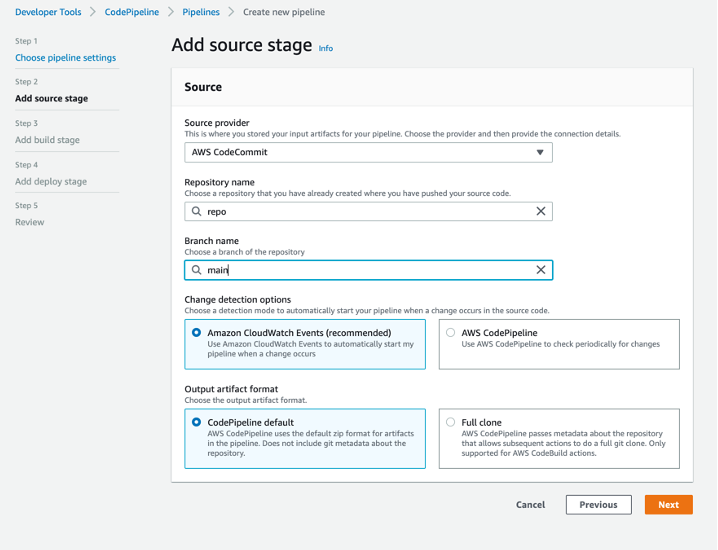This screenshot has height=550, width=718.
Task: Select Amazon CloudWatch Events detection option
Action: [x=196, y=333]
